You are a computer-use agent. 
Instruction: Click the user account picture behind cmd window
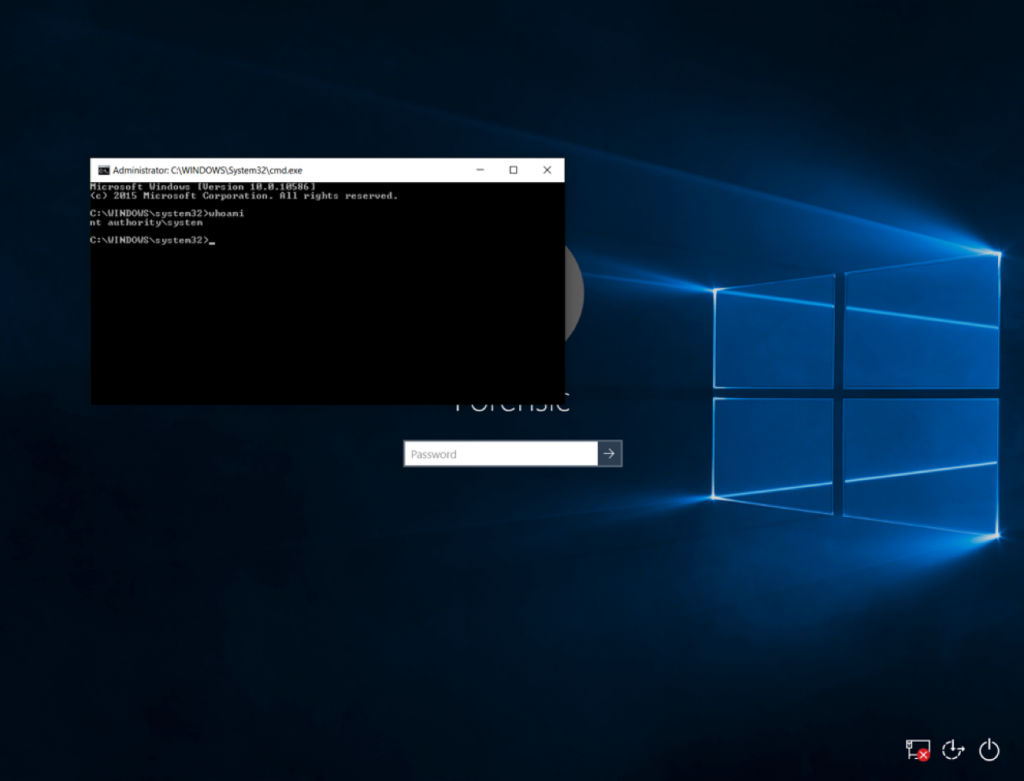pyautogui.click(x=574, y=294)
